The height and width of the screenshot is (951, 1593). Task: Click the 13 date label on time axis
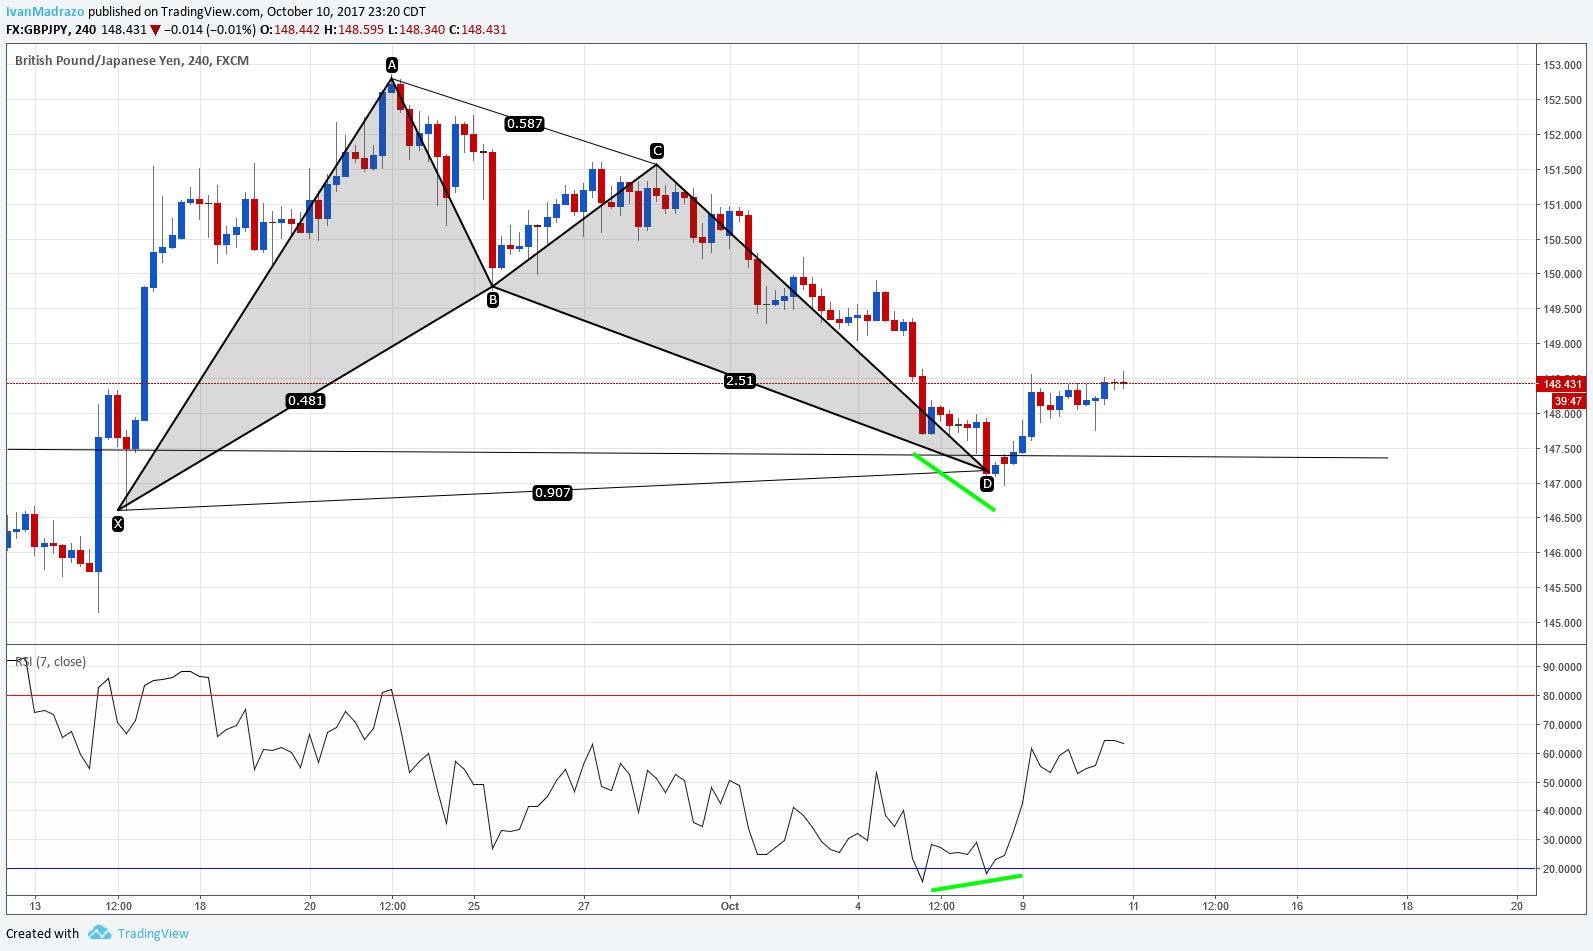35,906
